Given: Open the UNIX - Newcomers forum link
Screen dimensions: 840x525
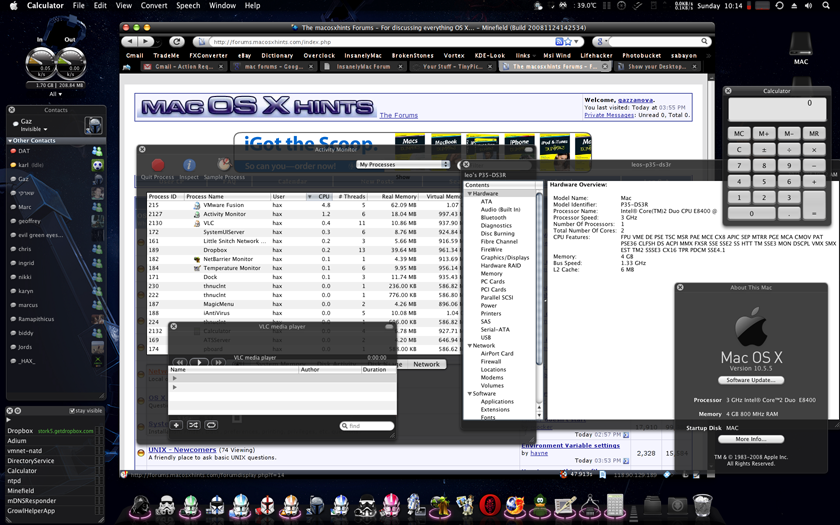Looking at the screenshot, I should [x=182, y=449].
